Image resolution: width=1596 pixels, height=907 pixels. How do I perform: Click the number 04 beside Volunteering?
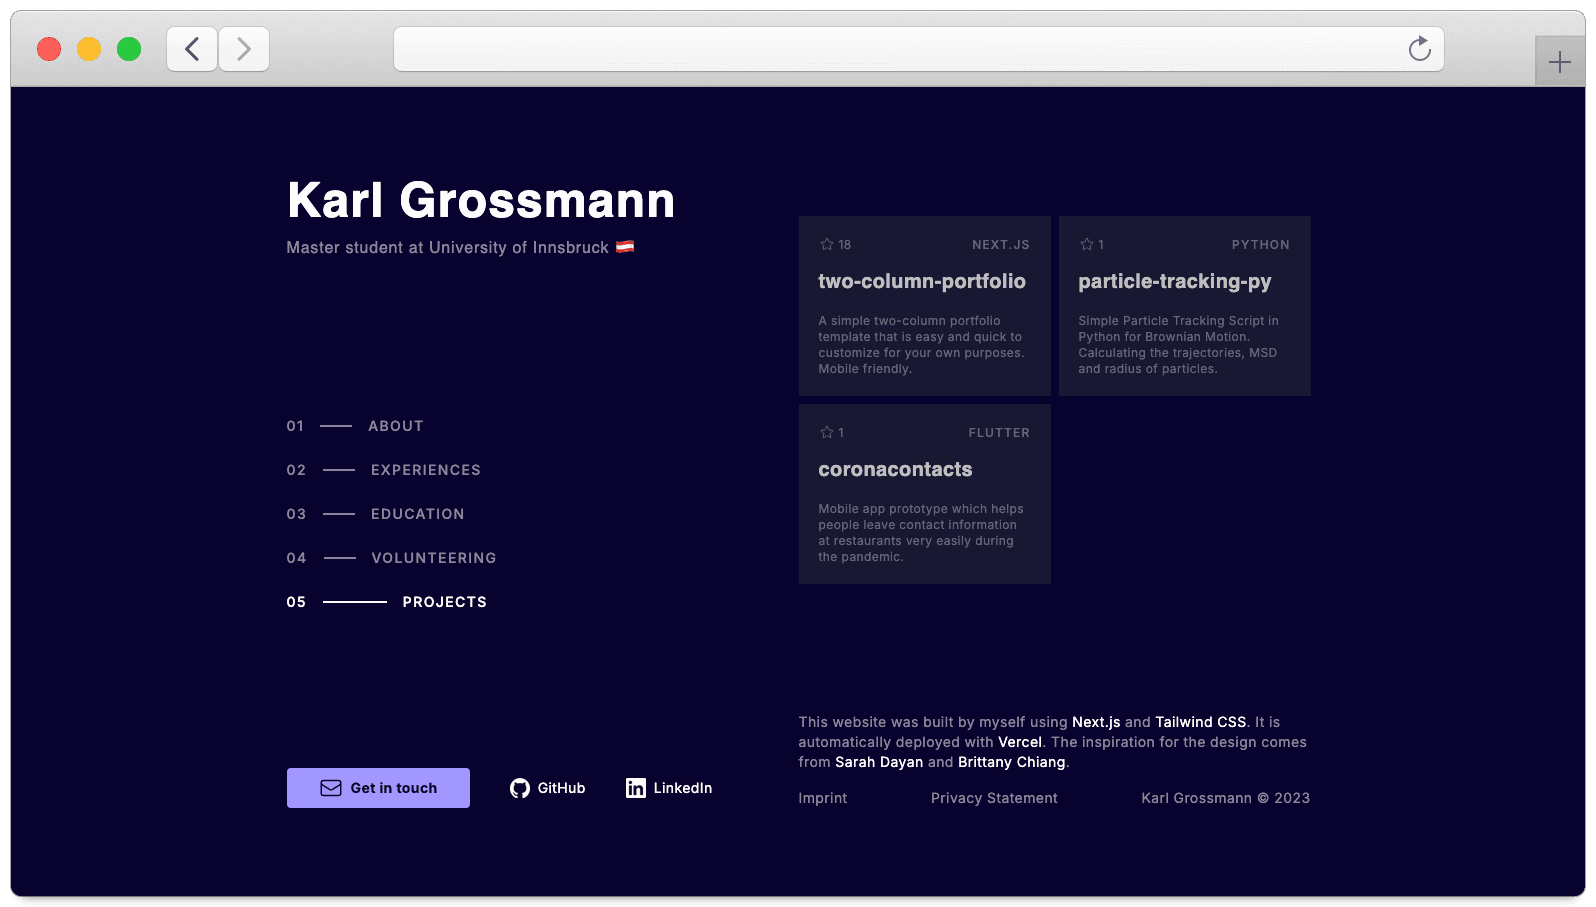[x=296, y=558]
